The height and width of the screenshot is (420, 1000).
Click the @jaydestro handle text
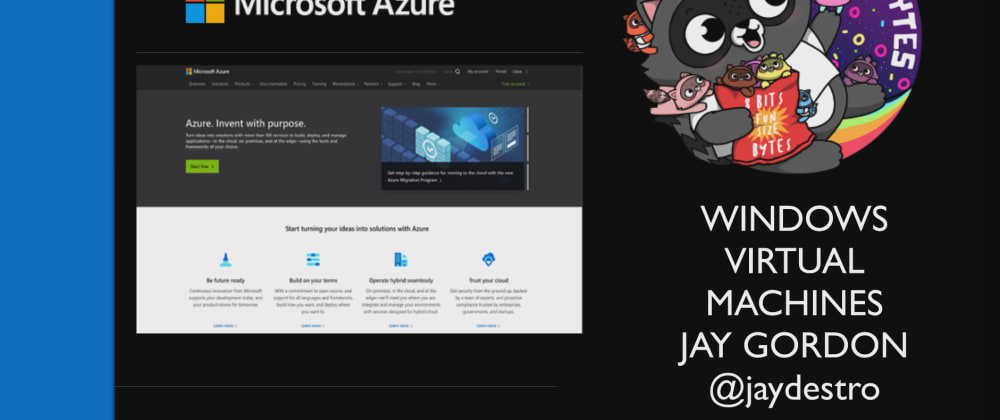(794, 390)
